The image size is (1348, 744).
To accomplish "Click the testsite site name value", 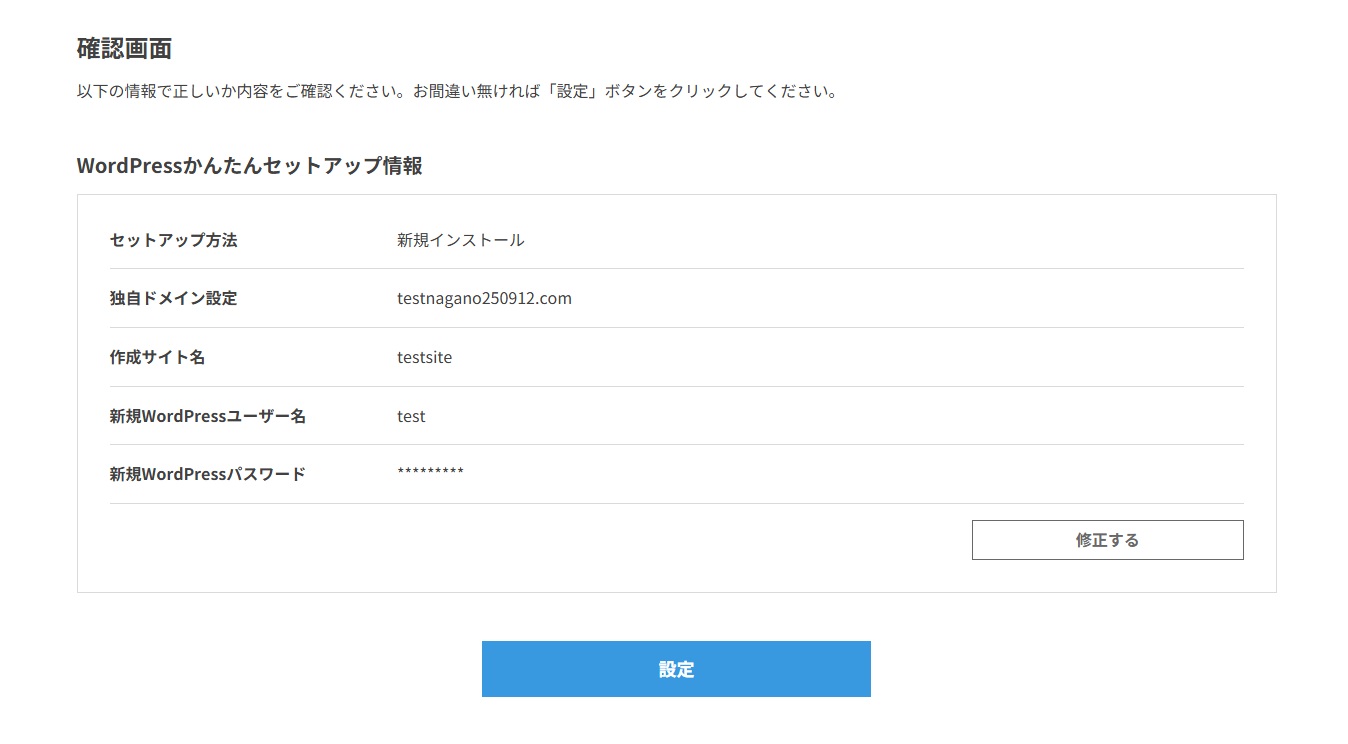I will tap(424, 357).
